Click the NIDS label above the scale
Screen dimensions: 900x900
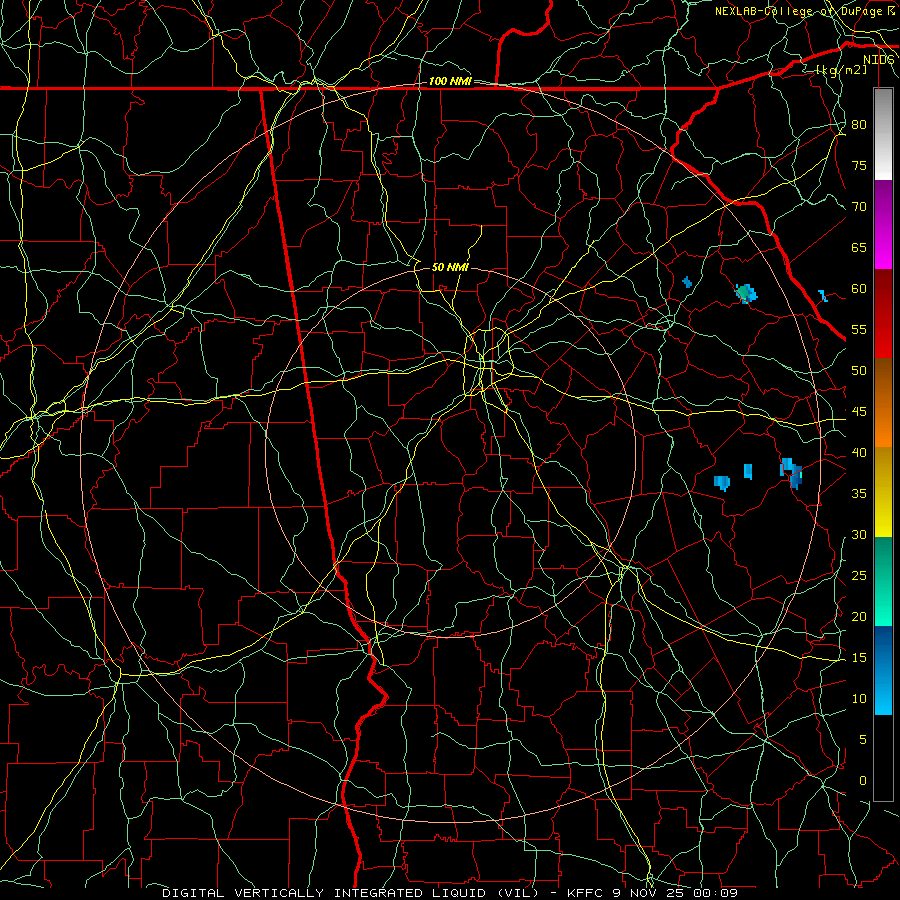pos(878,60)
